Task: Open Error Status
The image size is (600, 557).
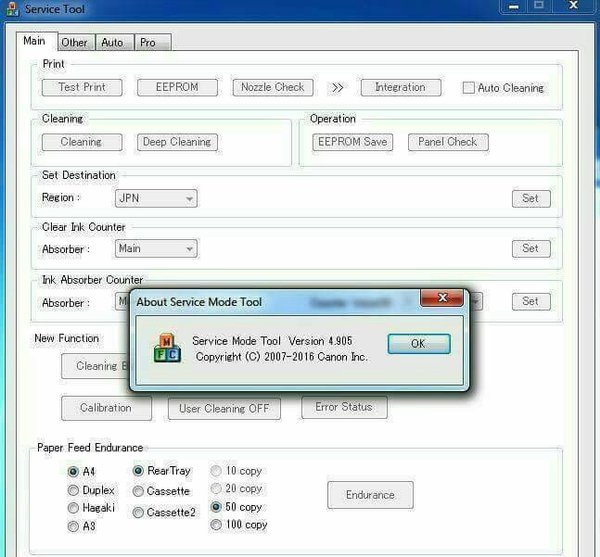Action: [x=344, y=407]
